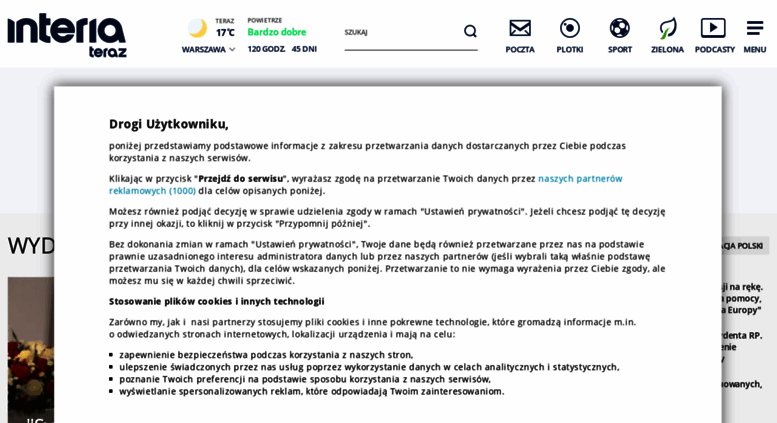777x423 pixels.
Task: Click the Podcasty label
Action: coord(715,50)
